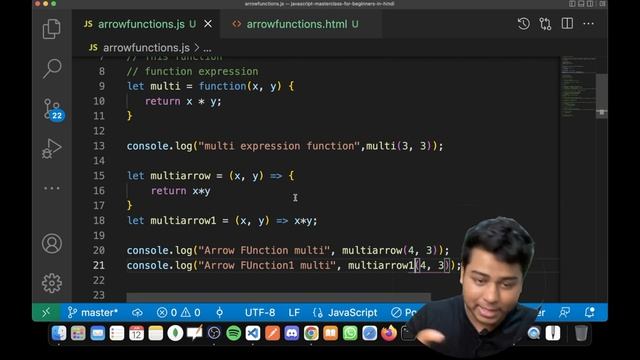Open Mail from the Dock
This screenshot has height=360, width=640.
click(x=98, y=333)
